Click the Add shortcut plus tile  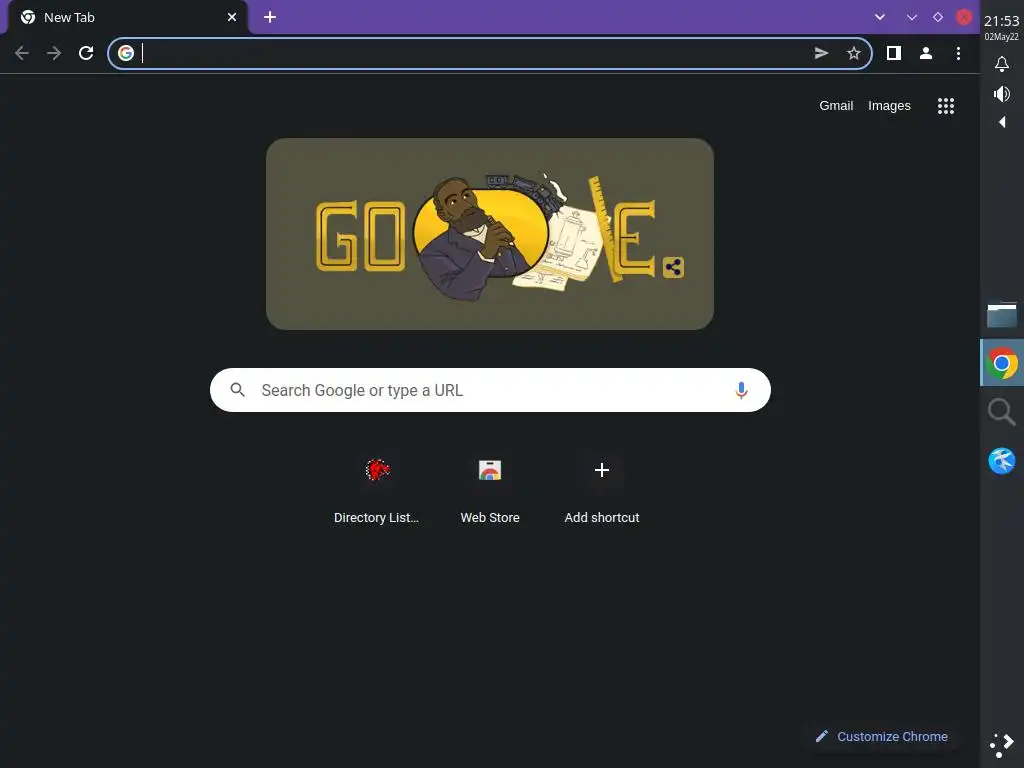pos(601,490)
